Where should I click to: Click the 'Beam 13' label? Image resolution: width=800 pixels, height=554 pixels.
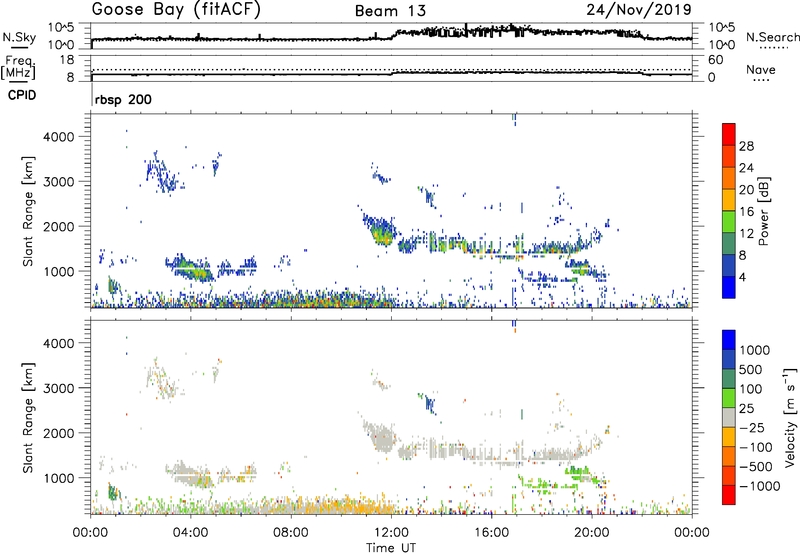point(390,11)
